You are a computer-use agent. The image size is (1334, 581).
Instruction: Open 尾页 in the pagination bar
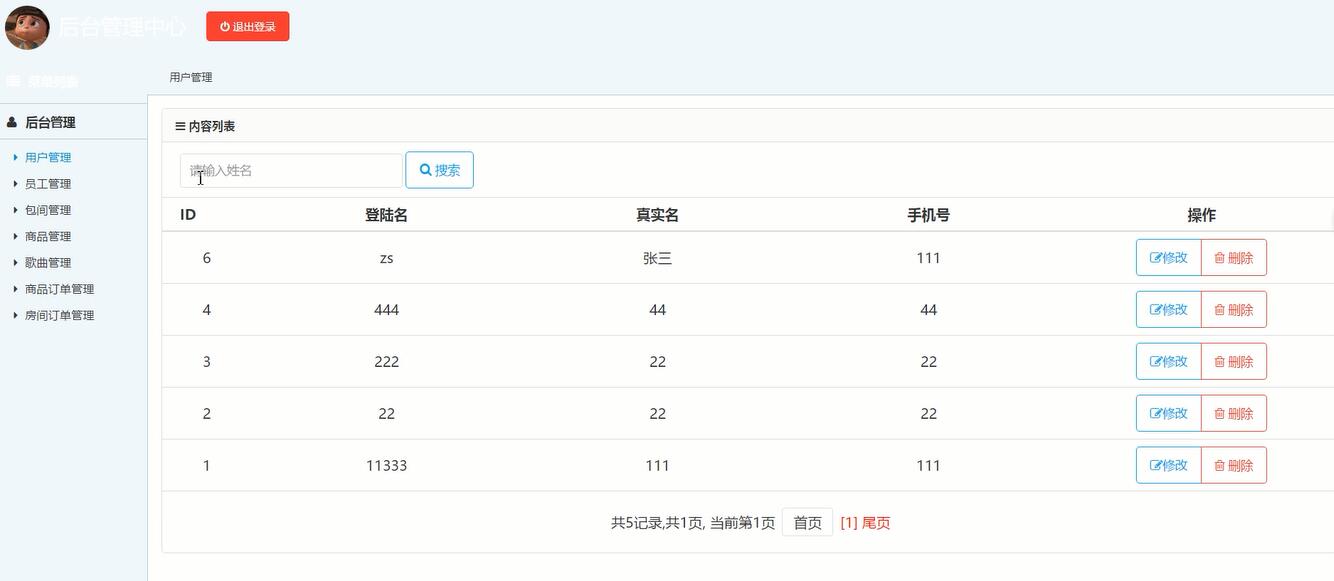(874, 522)
